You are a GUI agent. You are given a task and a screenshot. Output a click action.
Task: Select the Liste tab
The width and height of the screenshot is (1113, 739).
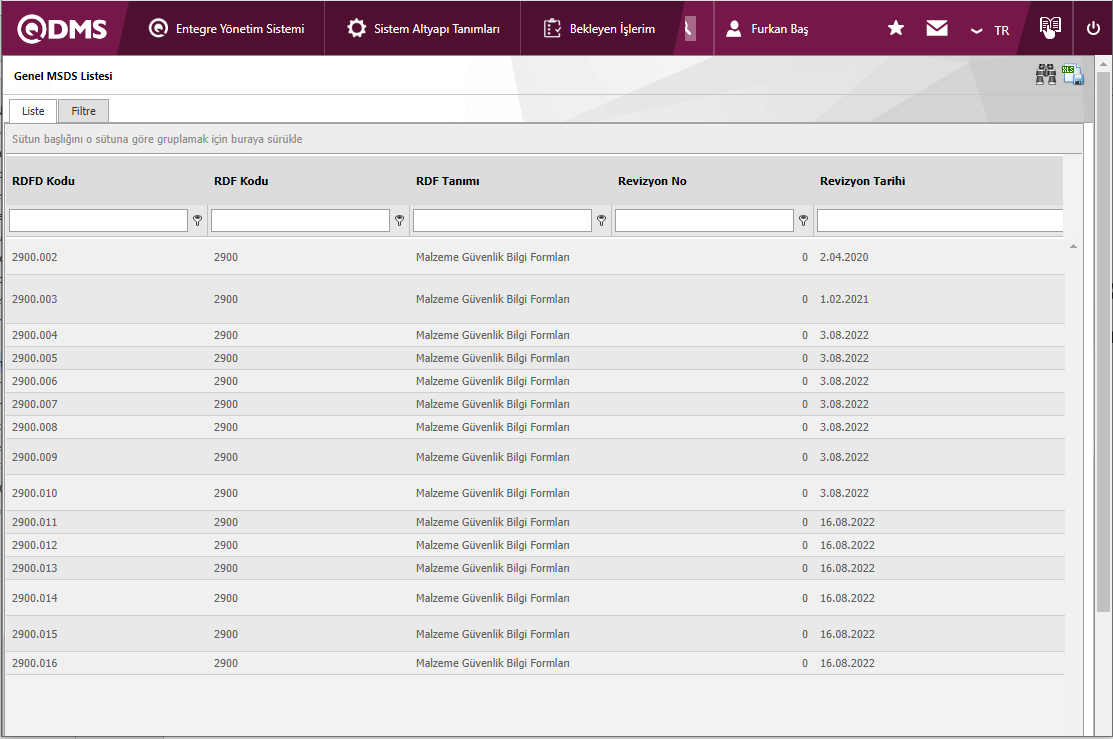[x=33, y=111]
